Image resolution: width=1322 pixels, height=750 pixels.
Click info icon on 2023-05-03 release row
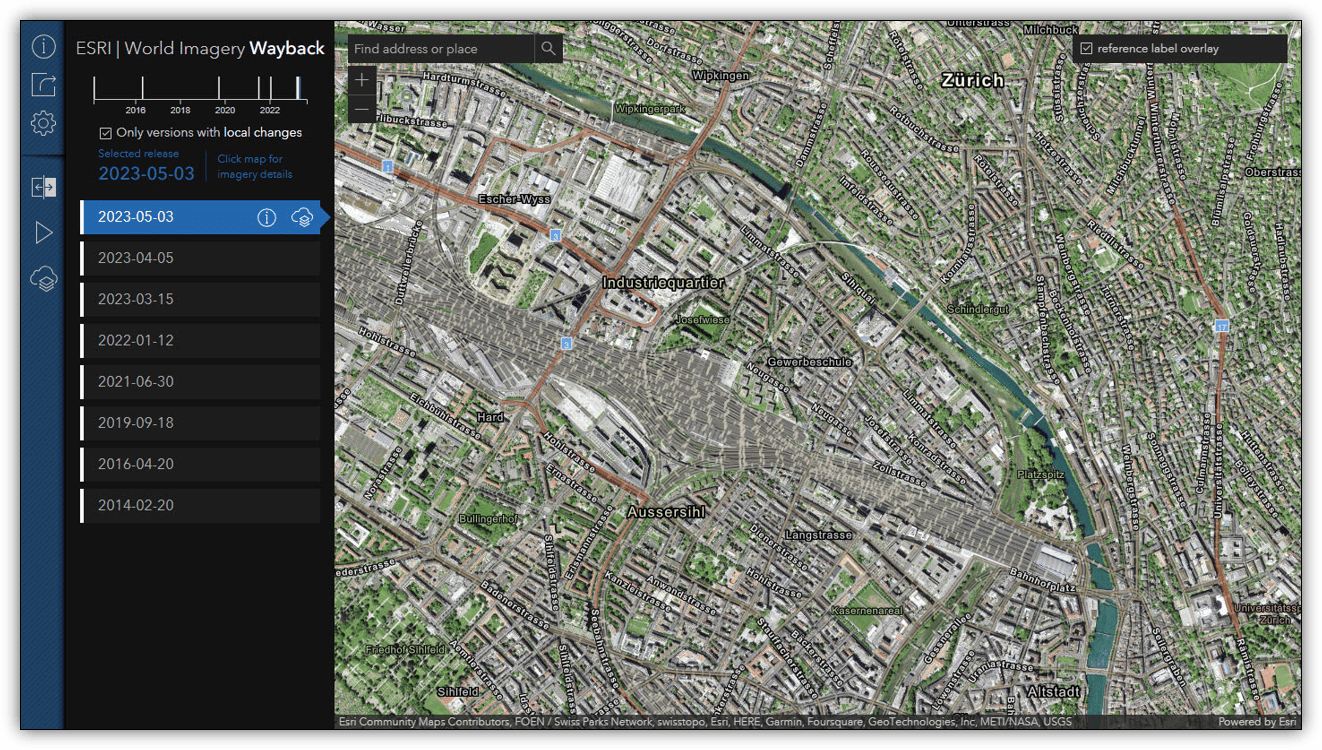tap(266, 217)
